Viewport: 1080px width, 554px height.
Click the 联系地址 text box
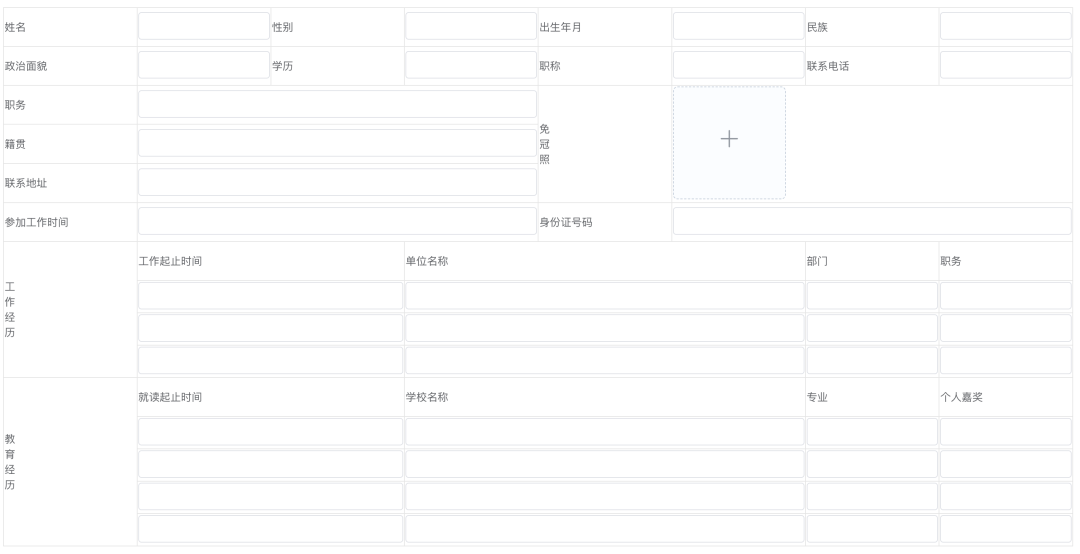point(337,182)
